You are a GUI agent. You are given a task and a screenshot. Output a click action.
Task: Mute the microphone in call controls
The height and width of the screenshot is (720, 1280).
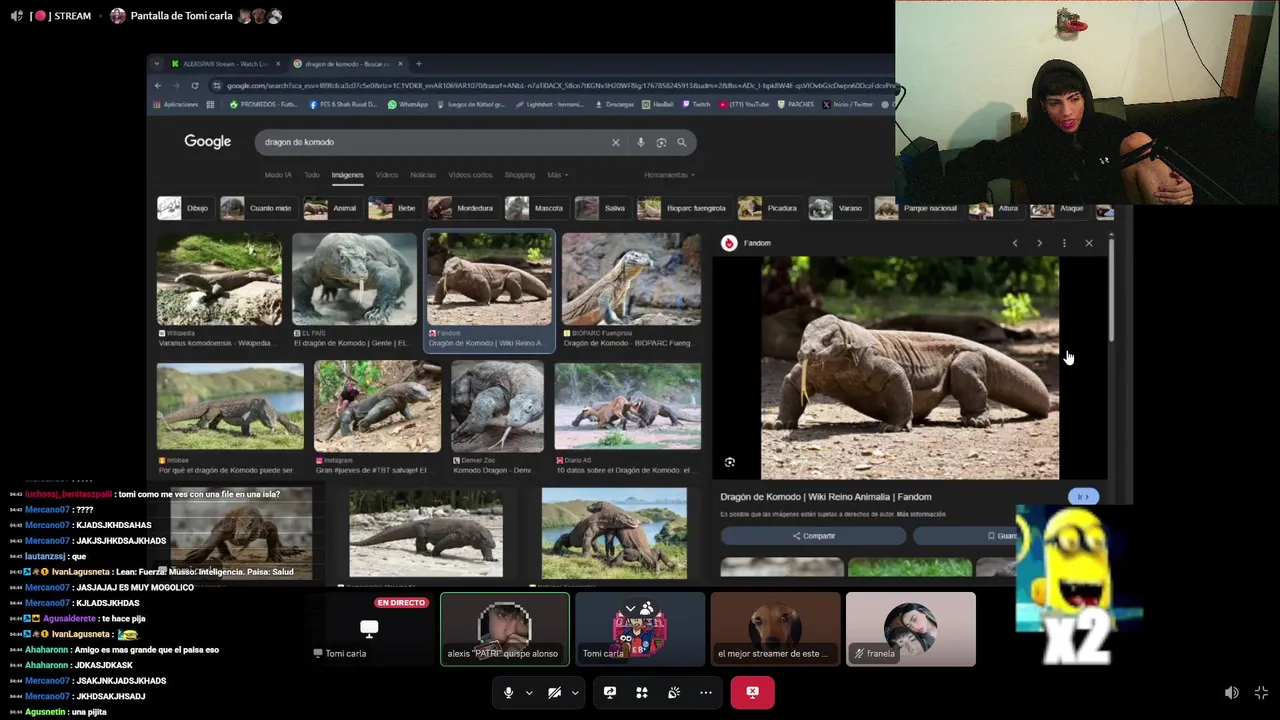point(508,692)
